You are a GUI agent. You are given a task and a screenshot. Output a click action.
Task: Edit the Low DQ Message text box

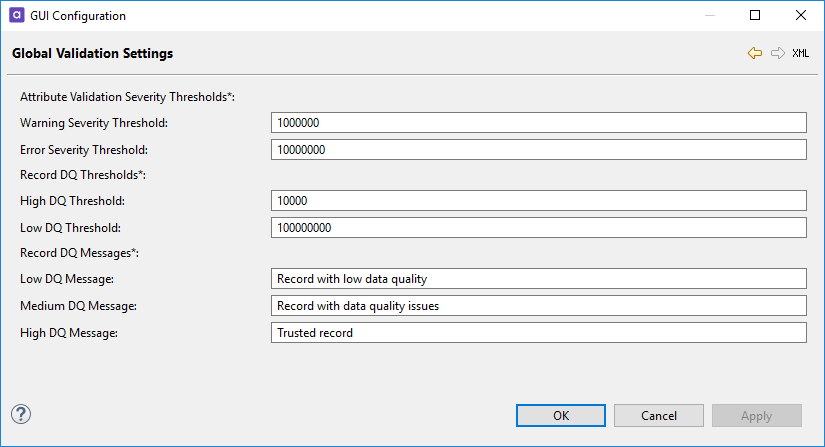pos(538,279)
